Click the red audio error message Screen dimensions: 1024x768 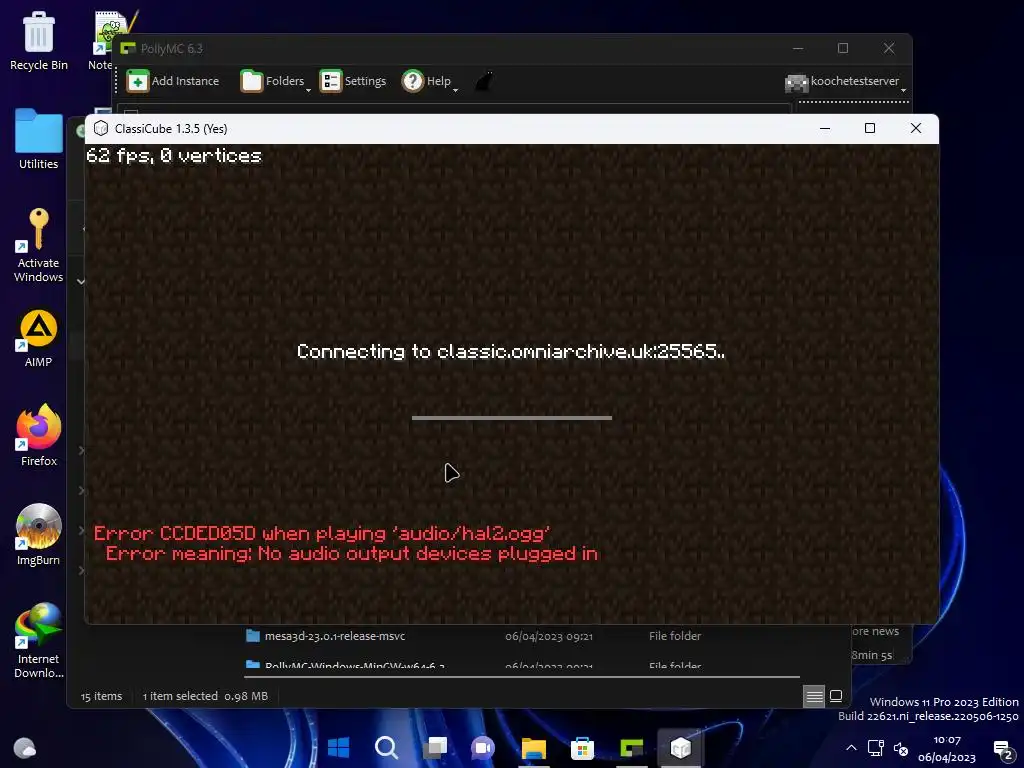[345, 543]
